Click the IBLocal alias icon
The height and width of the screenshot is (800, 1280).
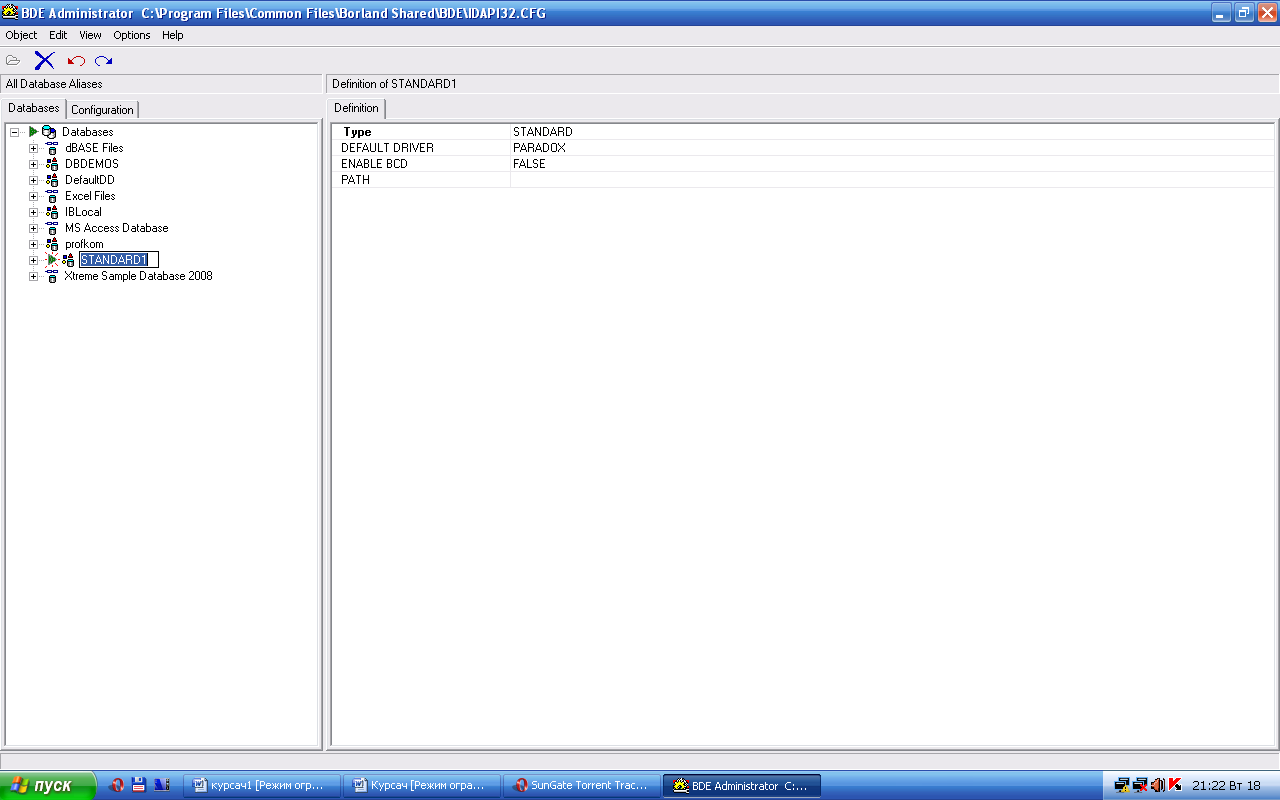tap(52, 212)
